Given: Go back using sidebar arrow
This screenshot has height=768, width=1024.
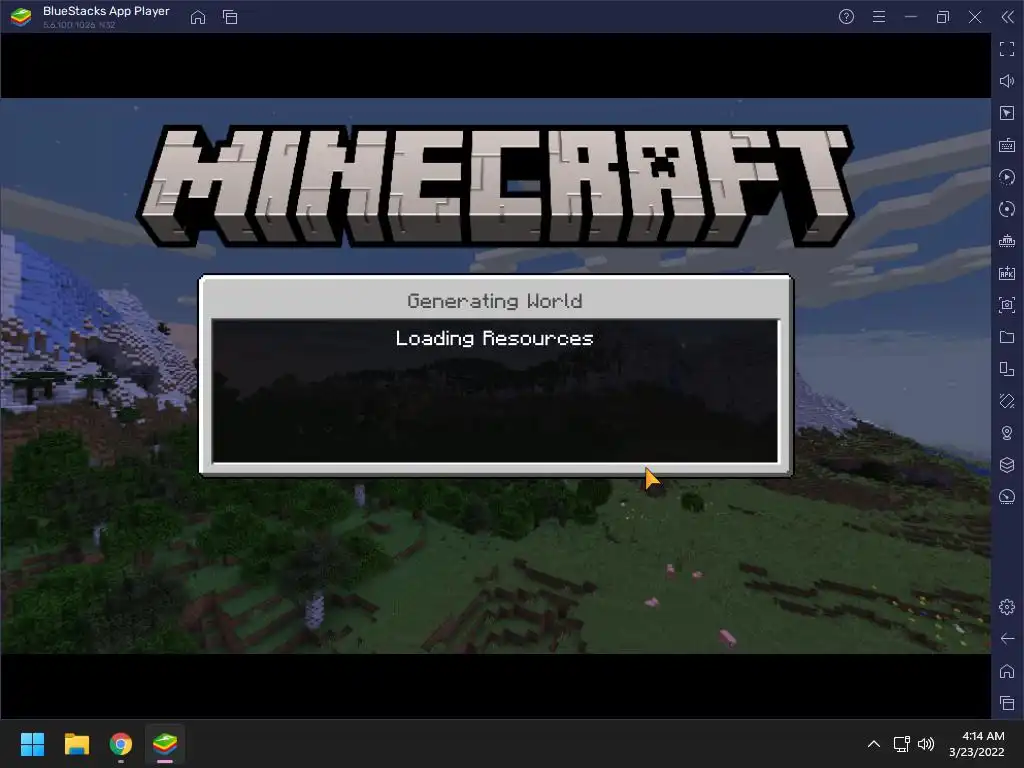Looking at the screenshot, I should click(1007, 639).
